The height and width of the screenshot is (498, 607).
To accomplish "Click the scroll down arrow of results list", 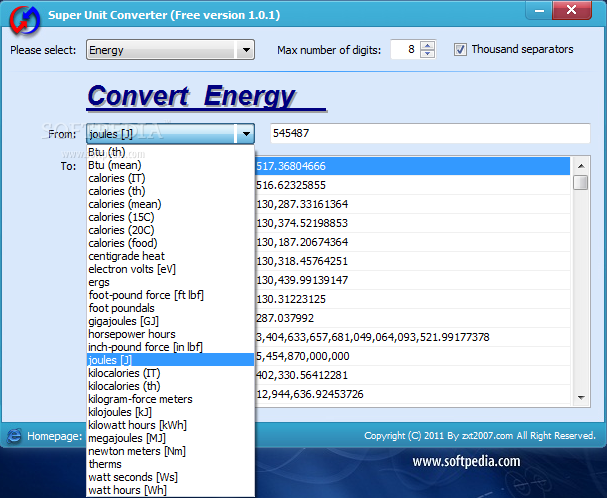I will 581,397.
